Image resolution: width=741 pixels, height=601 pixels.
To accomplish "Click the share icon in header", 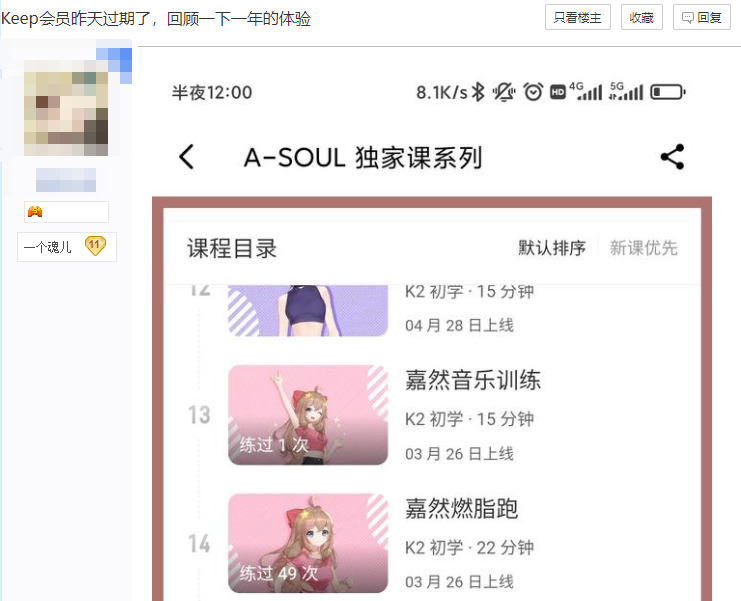I will 672,157.
